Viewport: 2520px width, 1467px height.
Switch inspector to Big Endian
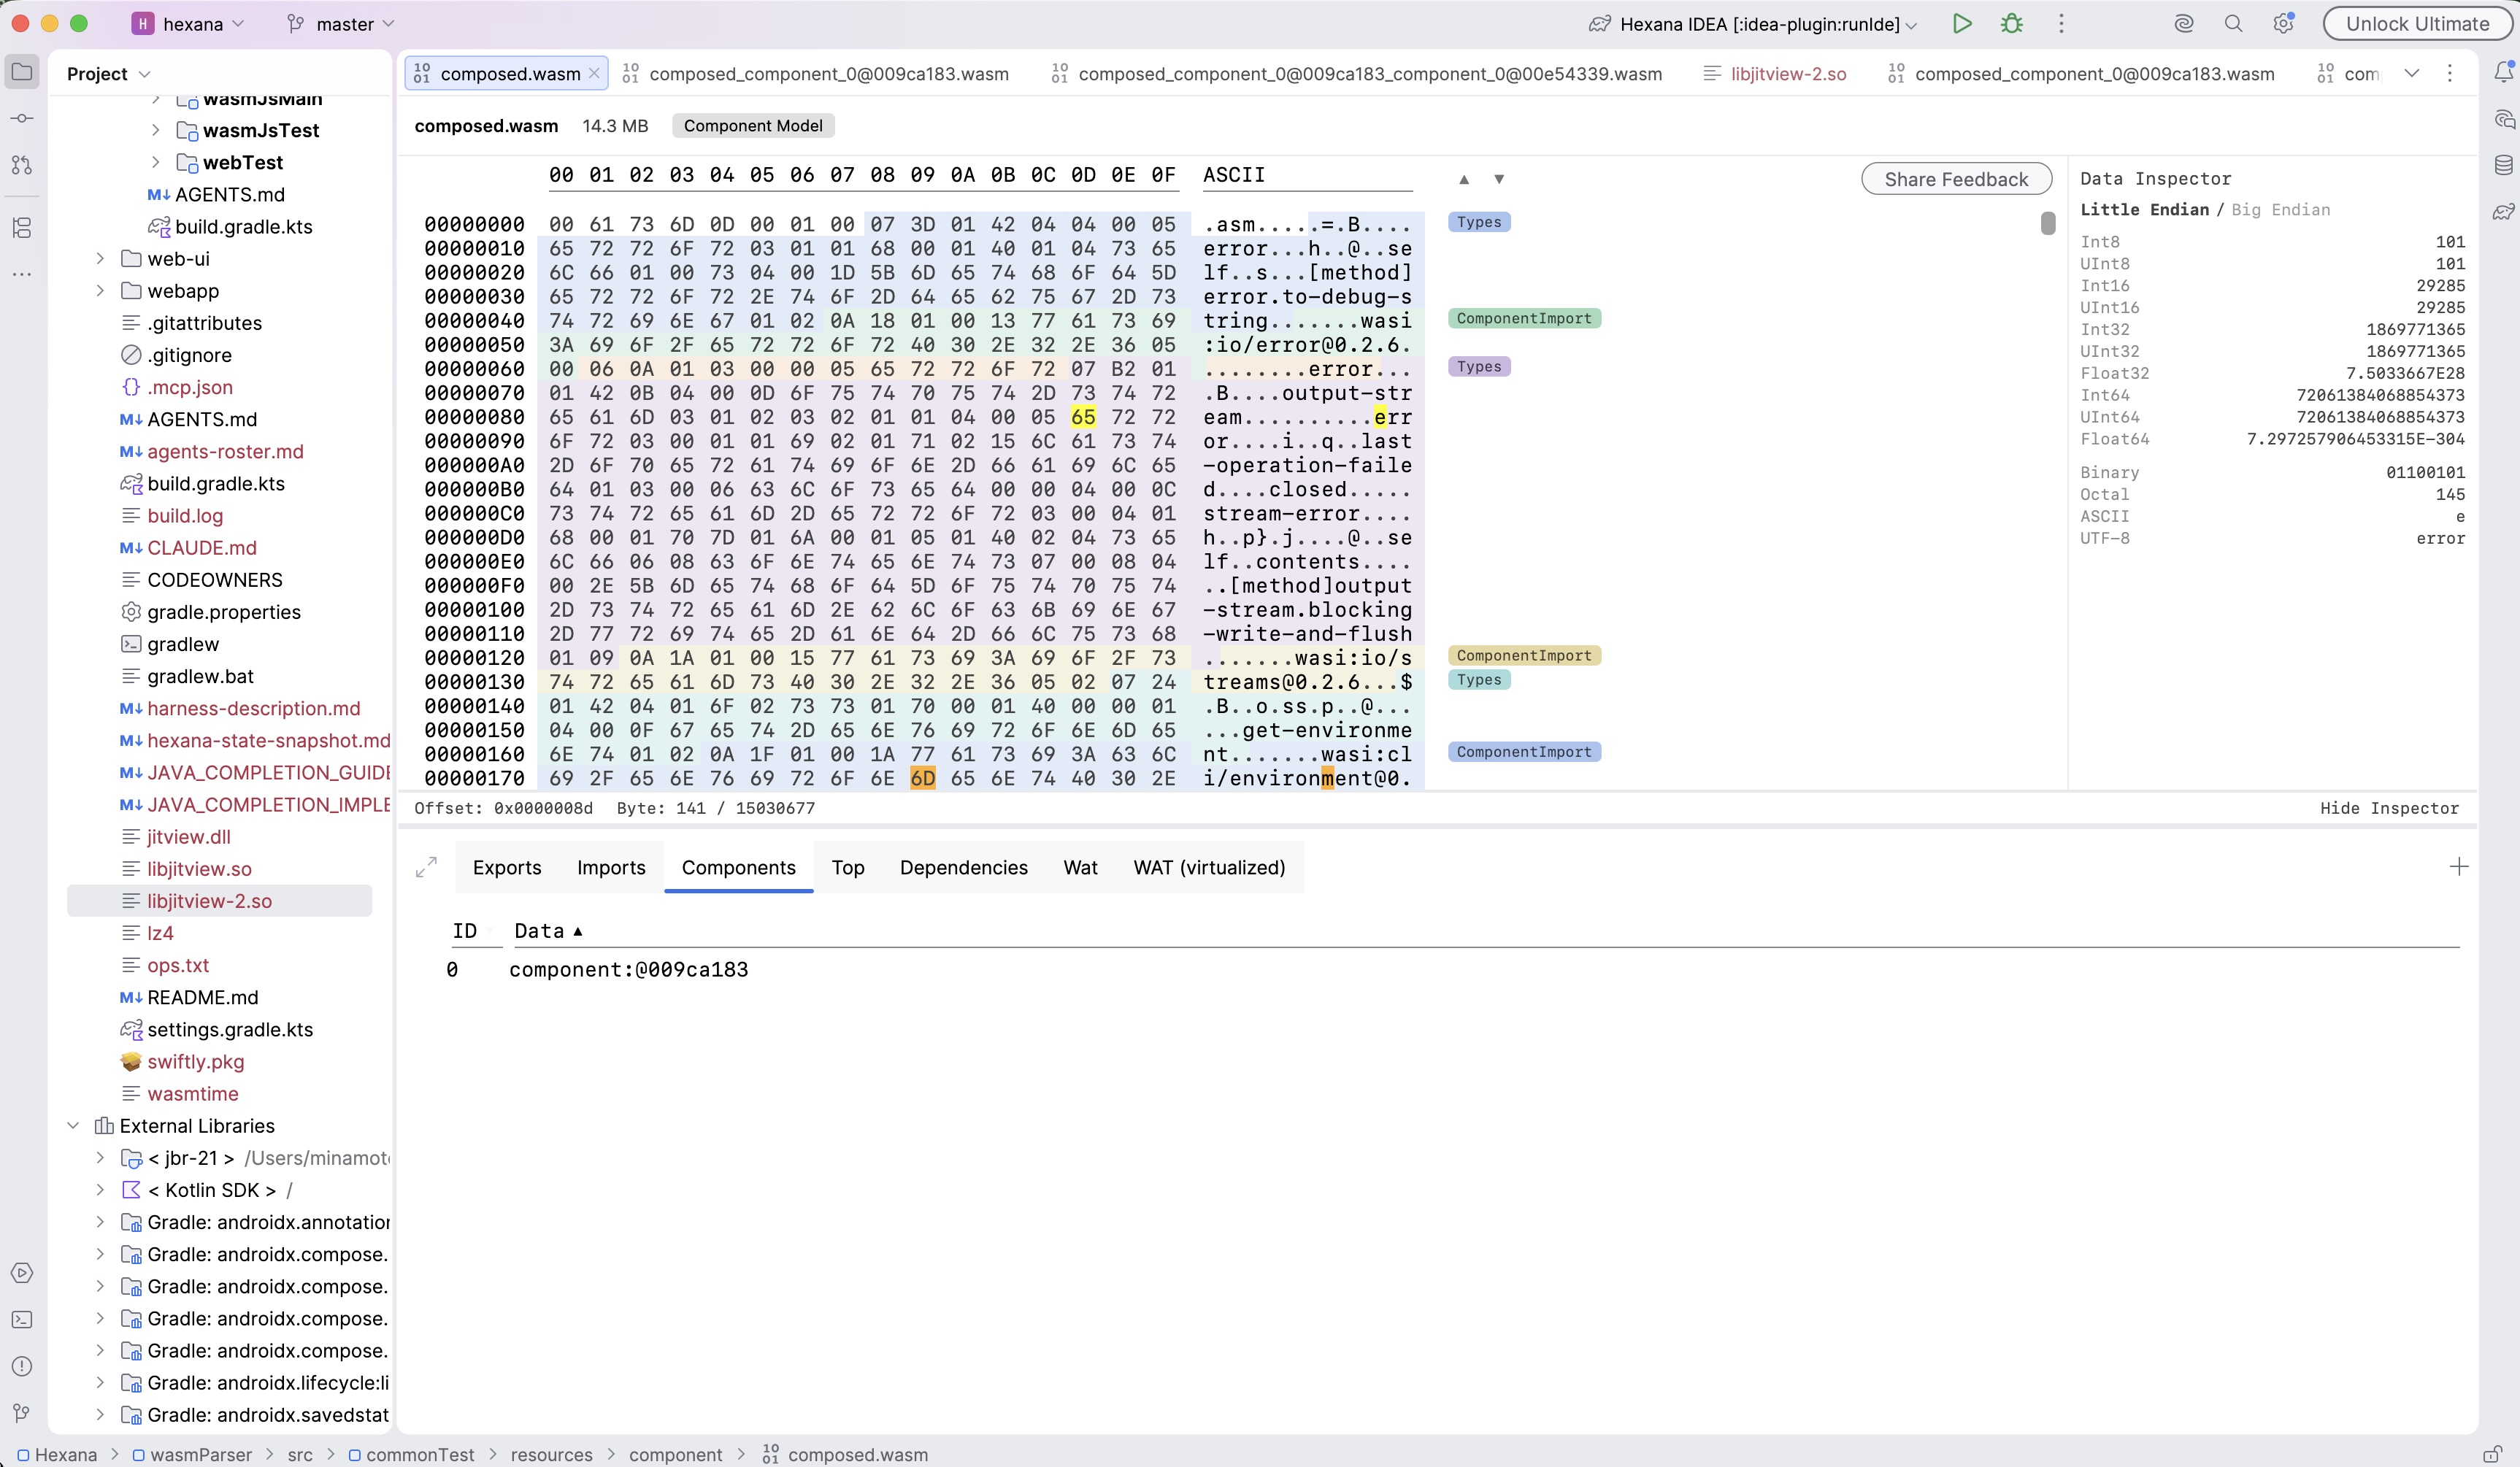(x=2281, y=210)
